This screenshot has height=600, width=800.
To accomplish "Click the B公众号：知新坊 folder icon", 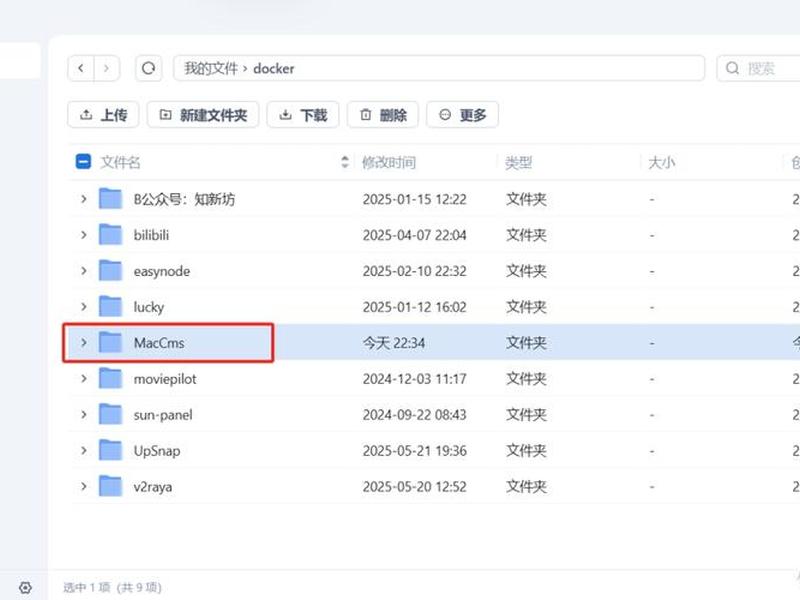I will pos(110,198).
